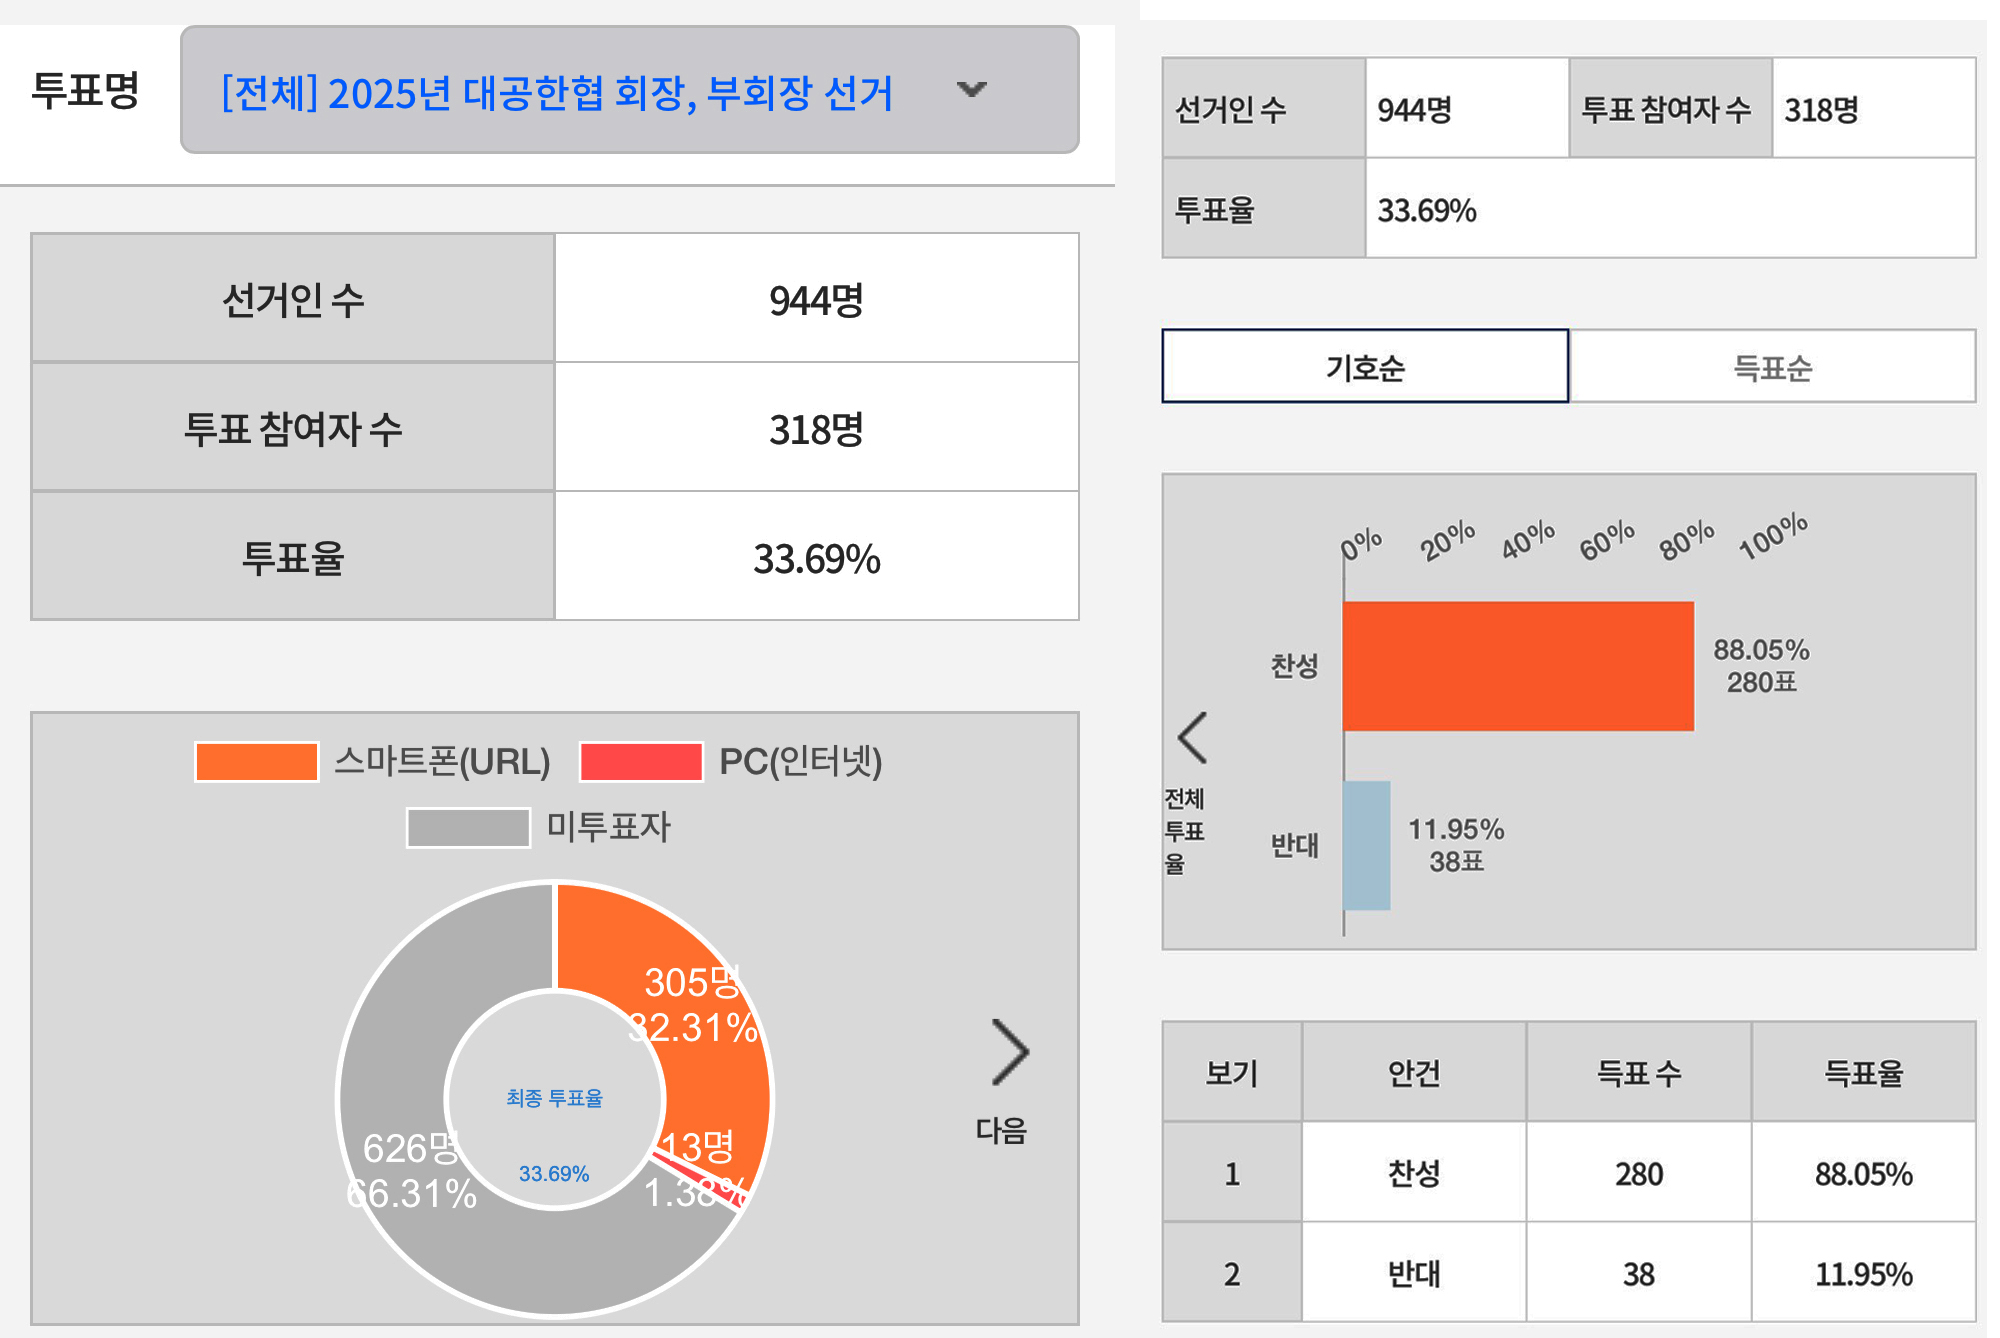Image resolution: width=2000 pixels, height=1338 pixels.
Task: Select the 기호순 tab
Action: click(1365, 366)
